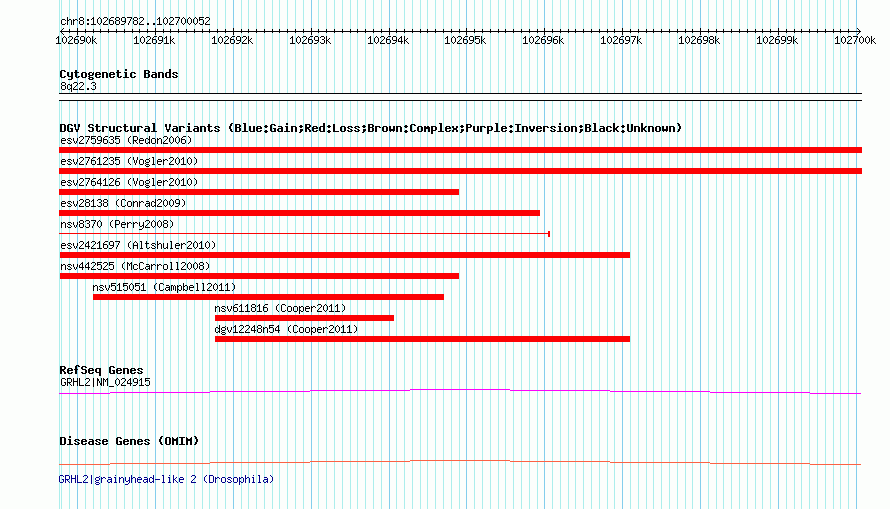Click the 102694k ruler tick label

pos(388,40)
